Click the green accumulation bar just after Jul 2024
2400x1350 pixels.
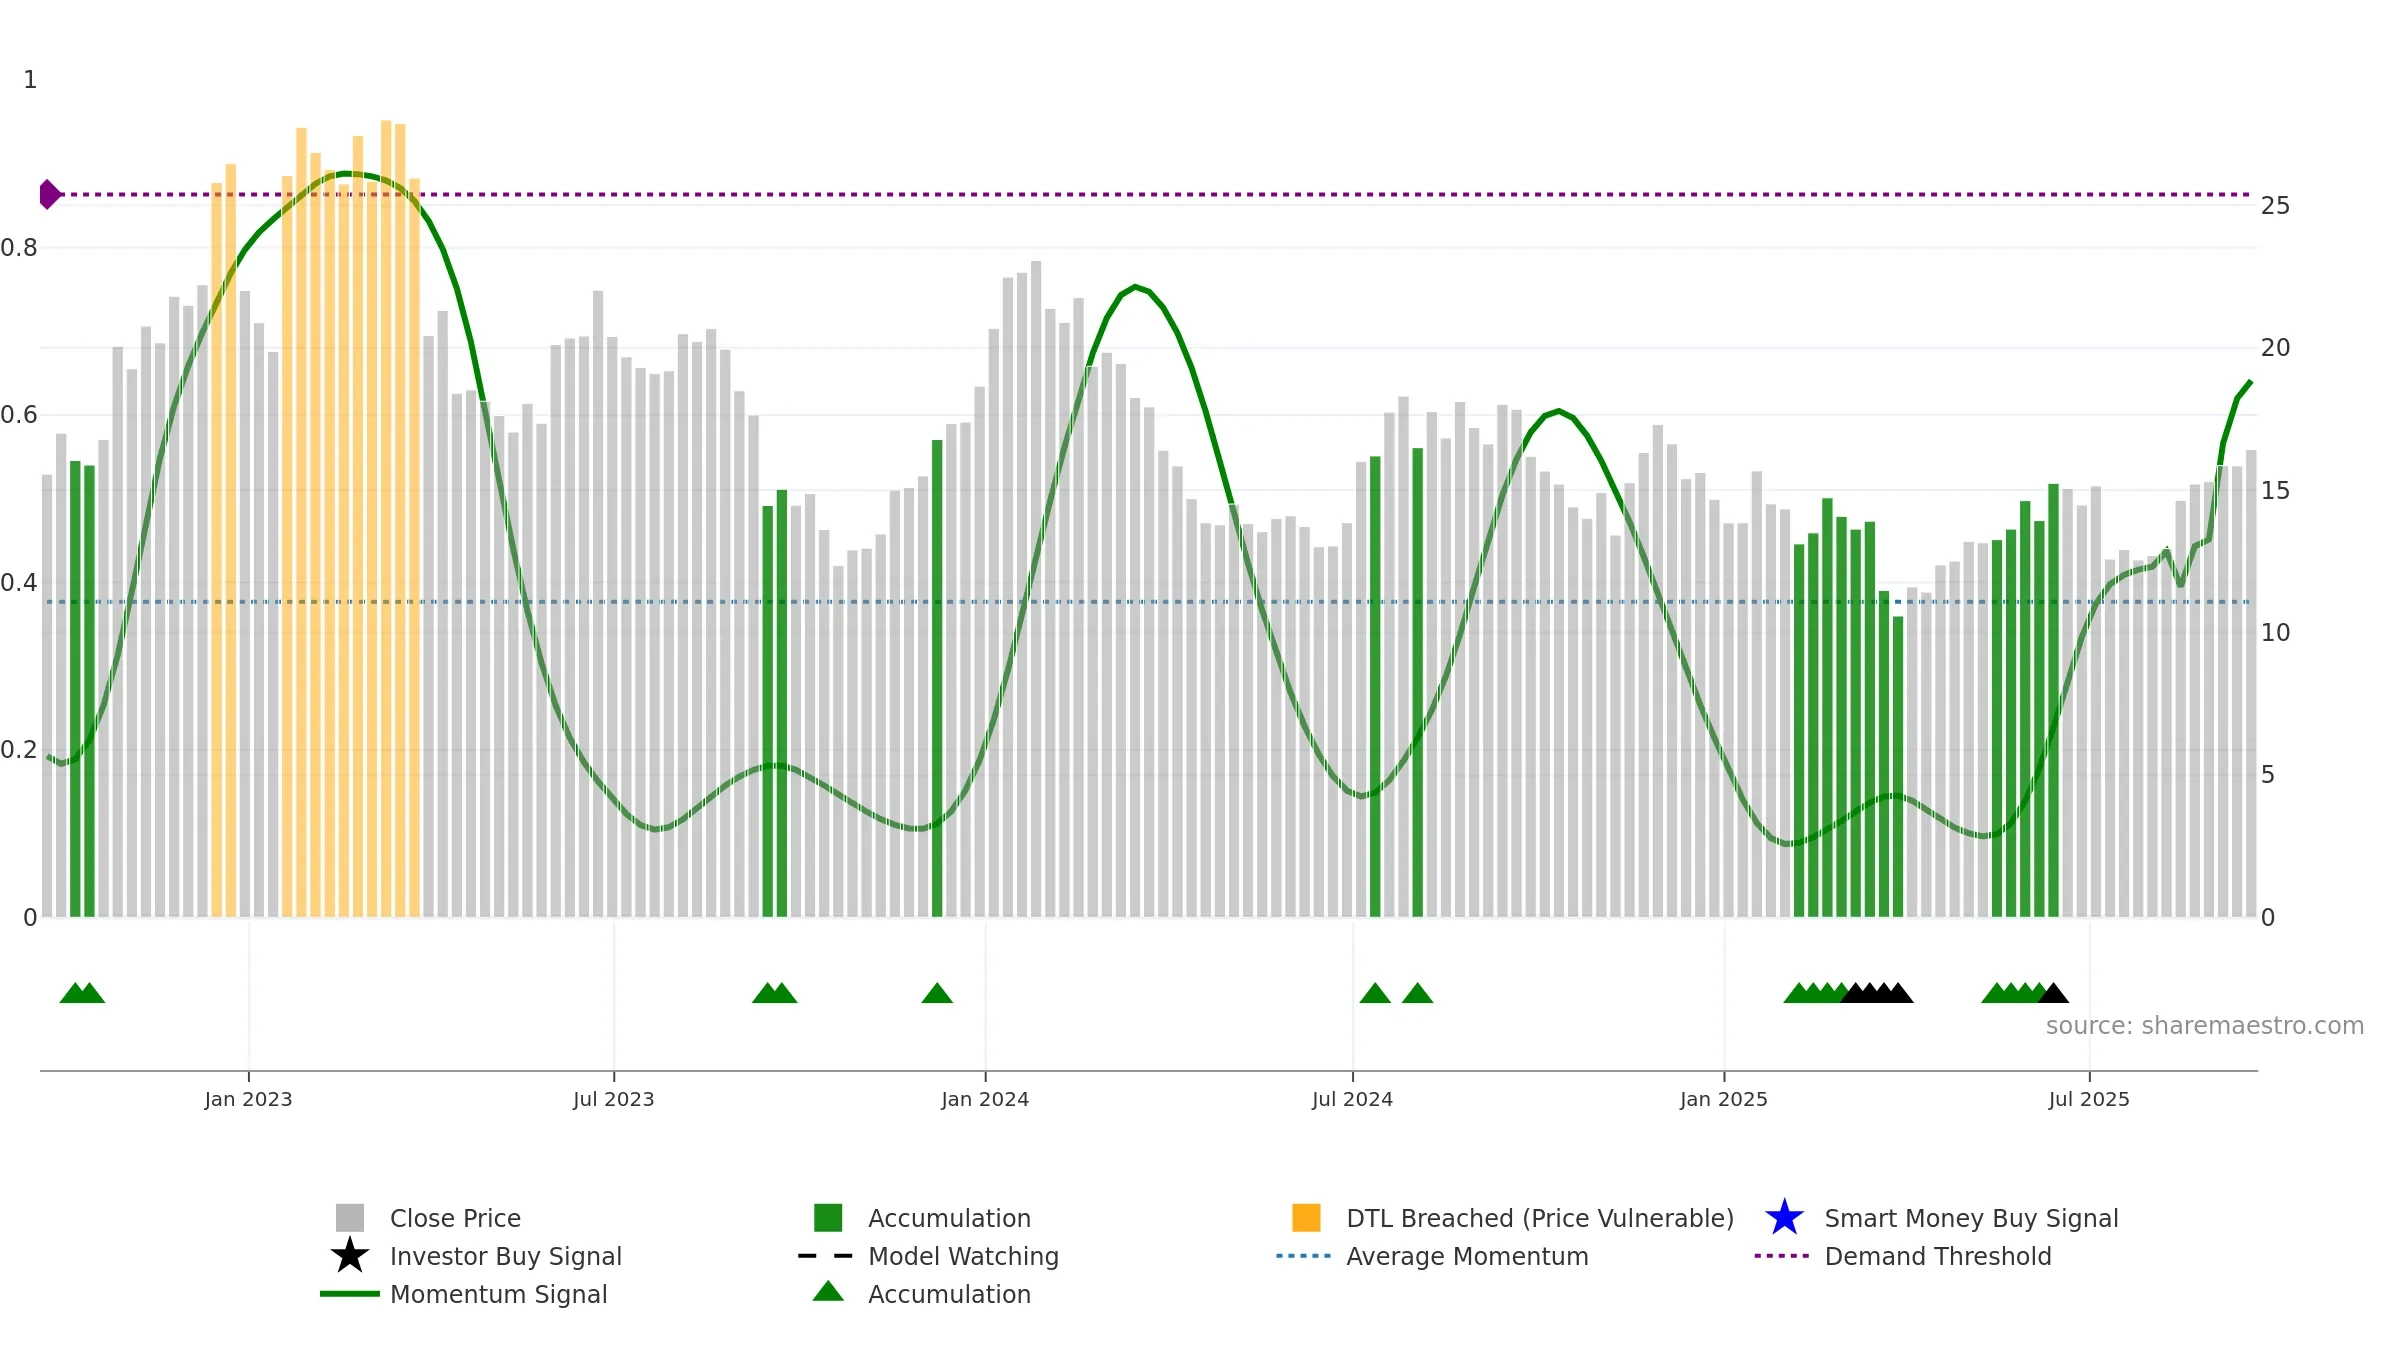tap(1375, 686)
